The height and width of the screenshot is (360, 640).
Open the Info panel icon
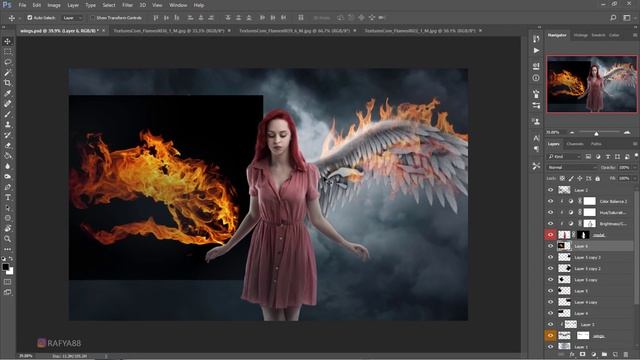[536, 78]
